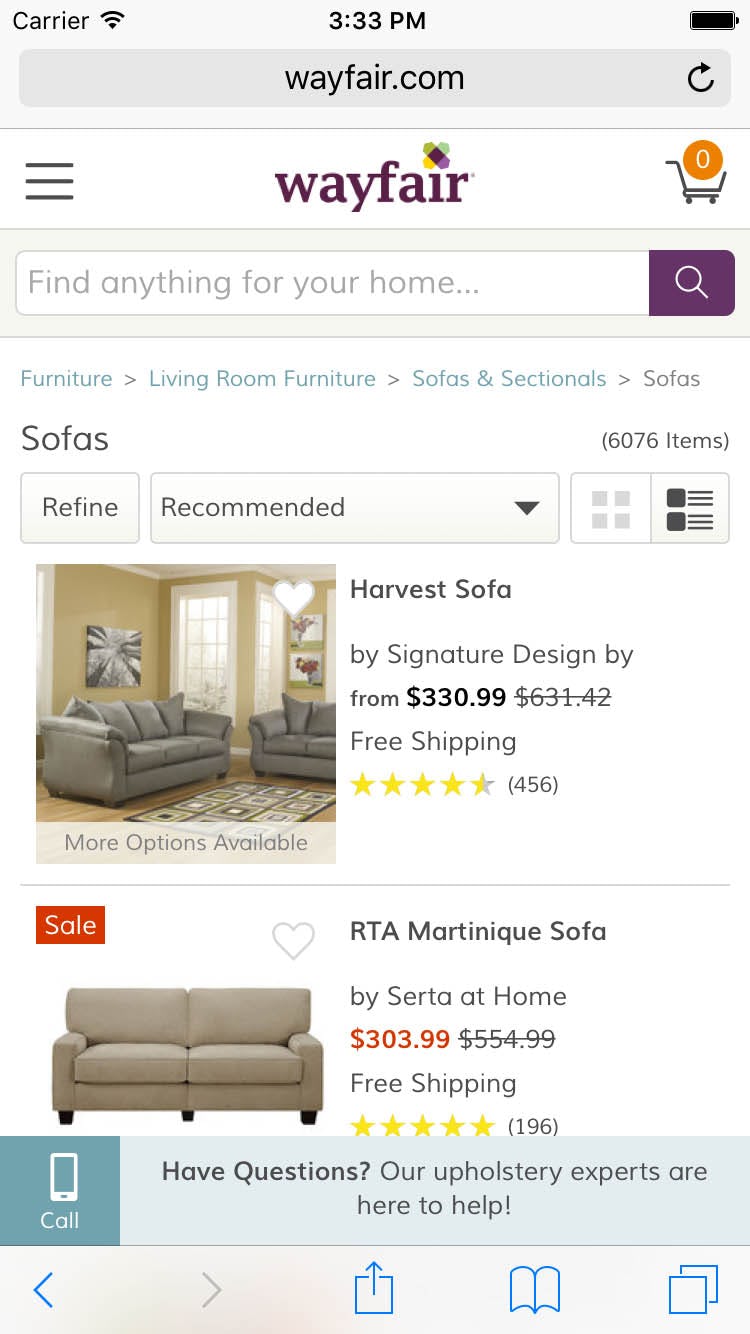
Task: Open the hamburger navigation menu
Action: 49,181
